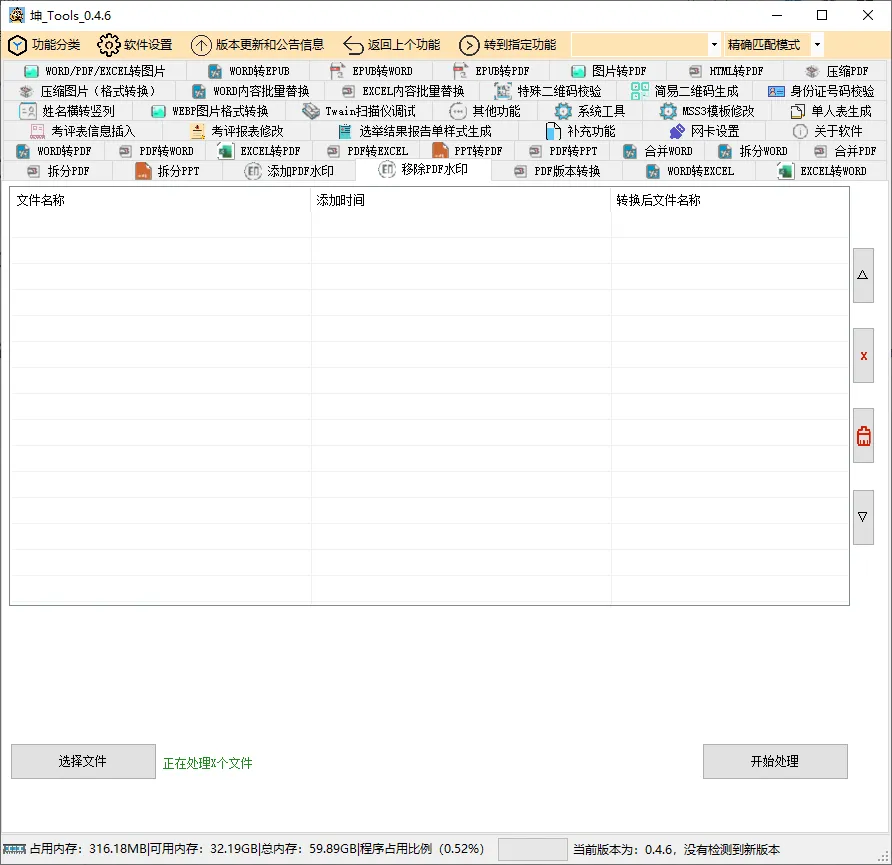Click the 添加时间 column header

point(461,200)
